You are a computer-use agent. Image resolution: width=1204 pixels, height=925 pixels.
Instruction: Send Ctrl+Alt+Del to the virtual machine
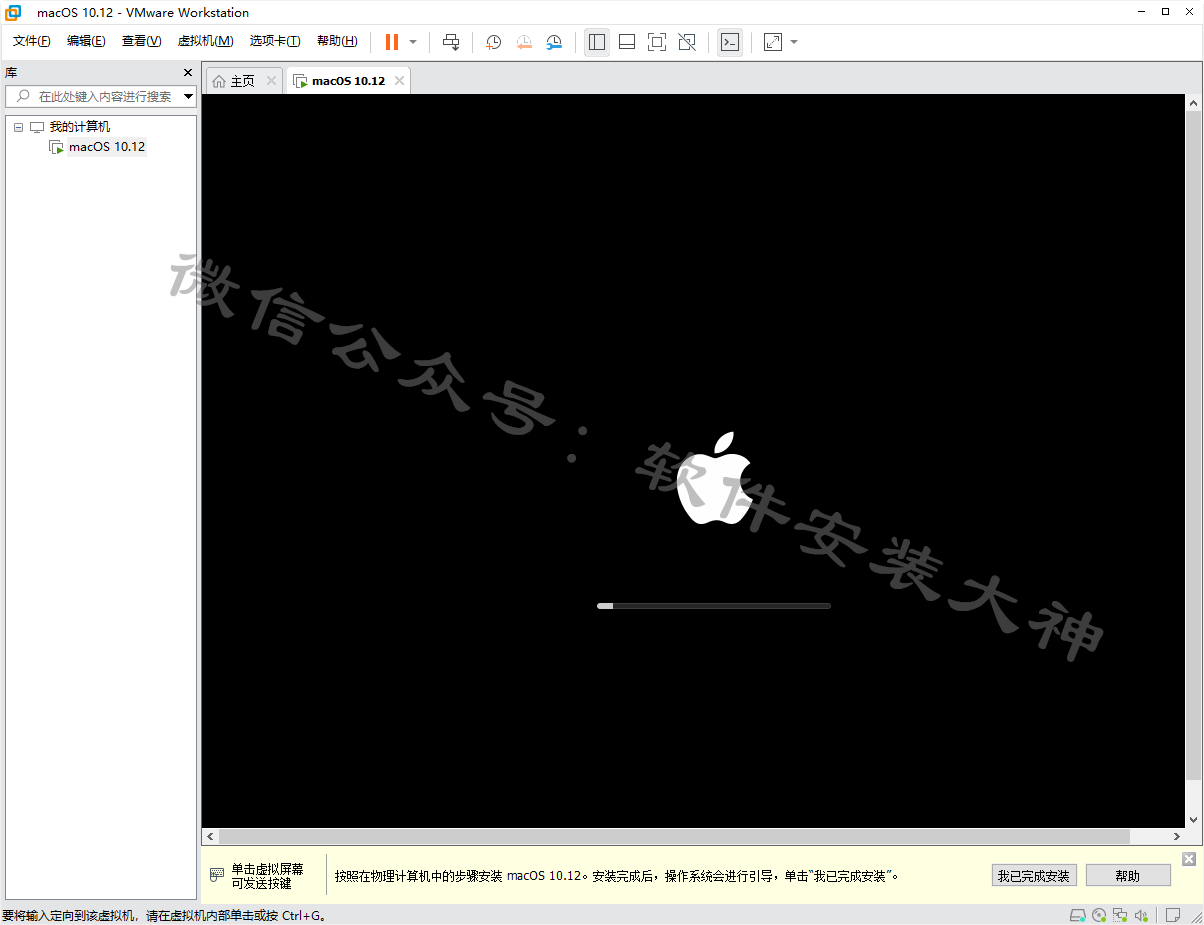[x=451, y=42]
